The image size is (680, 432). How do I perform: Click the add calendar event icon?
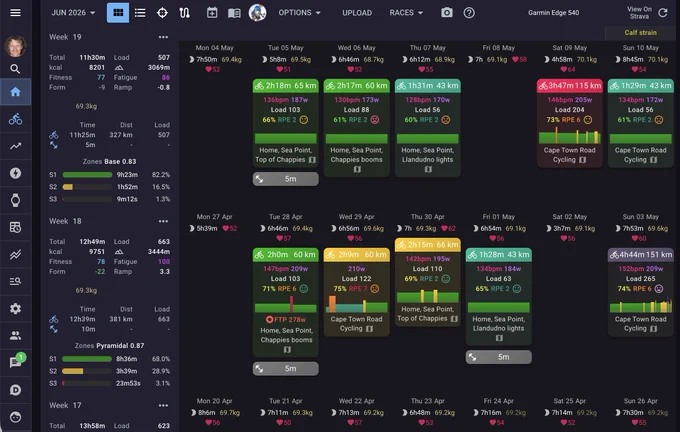[212, 13]
